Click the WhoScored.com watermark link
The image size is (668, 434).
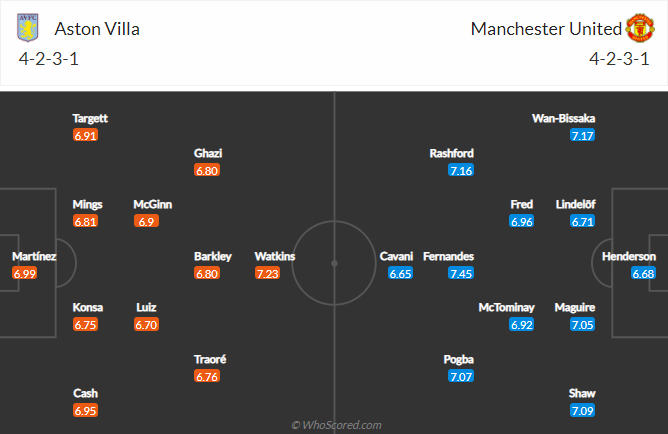coord(335,425)
